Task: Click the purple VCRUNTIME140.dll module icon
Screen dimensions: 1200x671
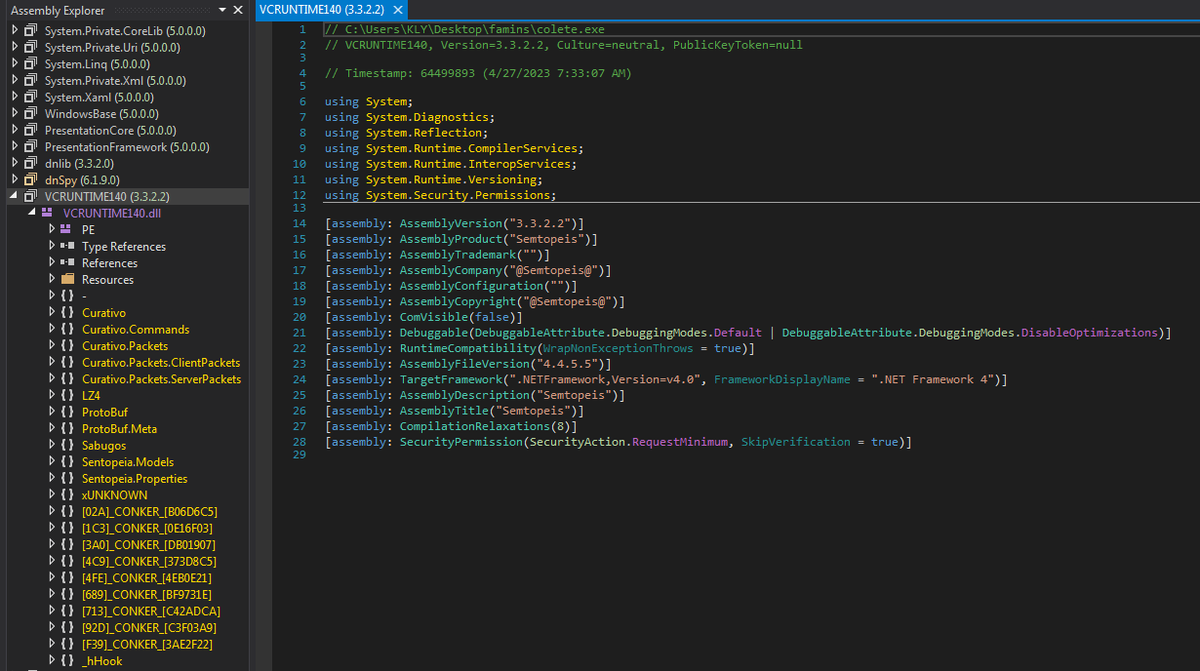Action: tap(47, 213)
